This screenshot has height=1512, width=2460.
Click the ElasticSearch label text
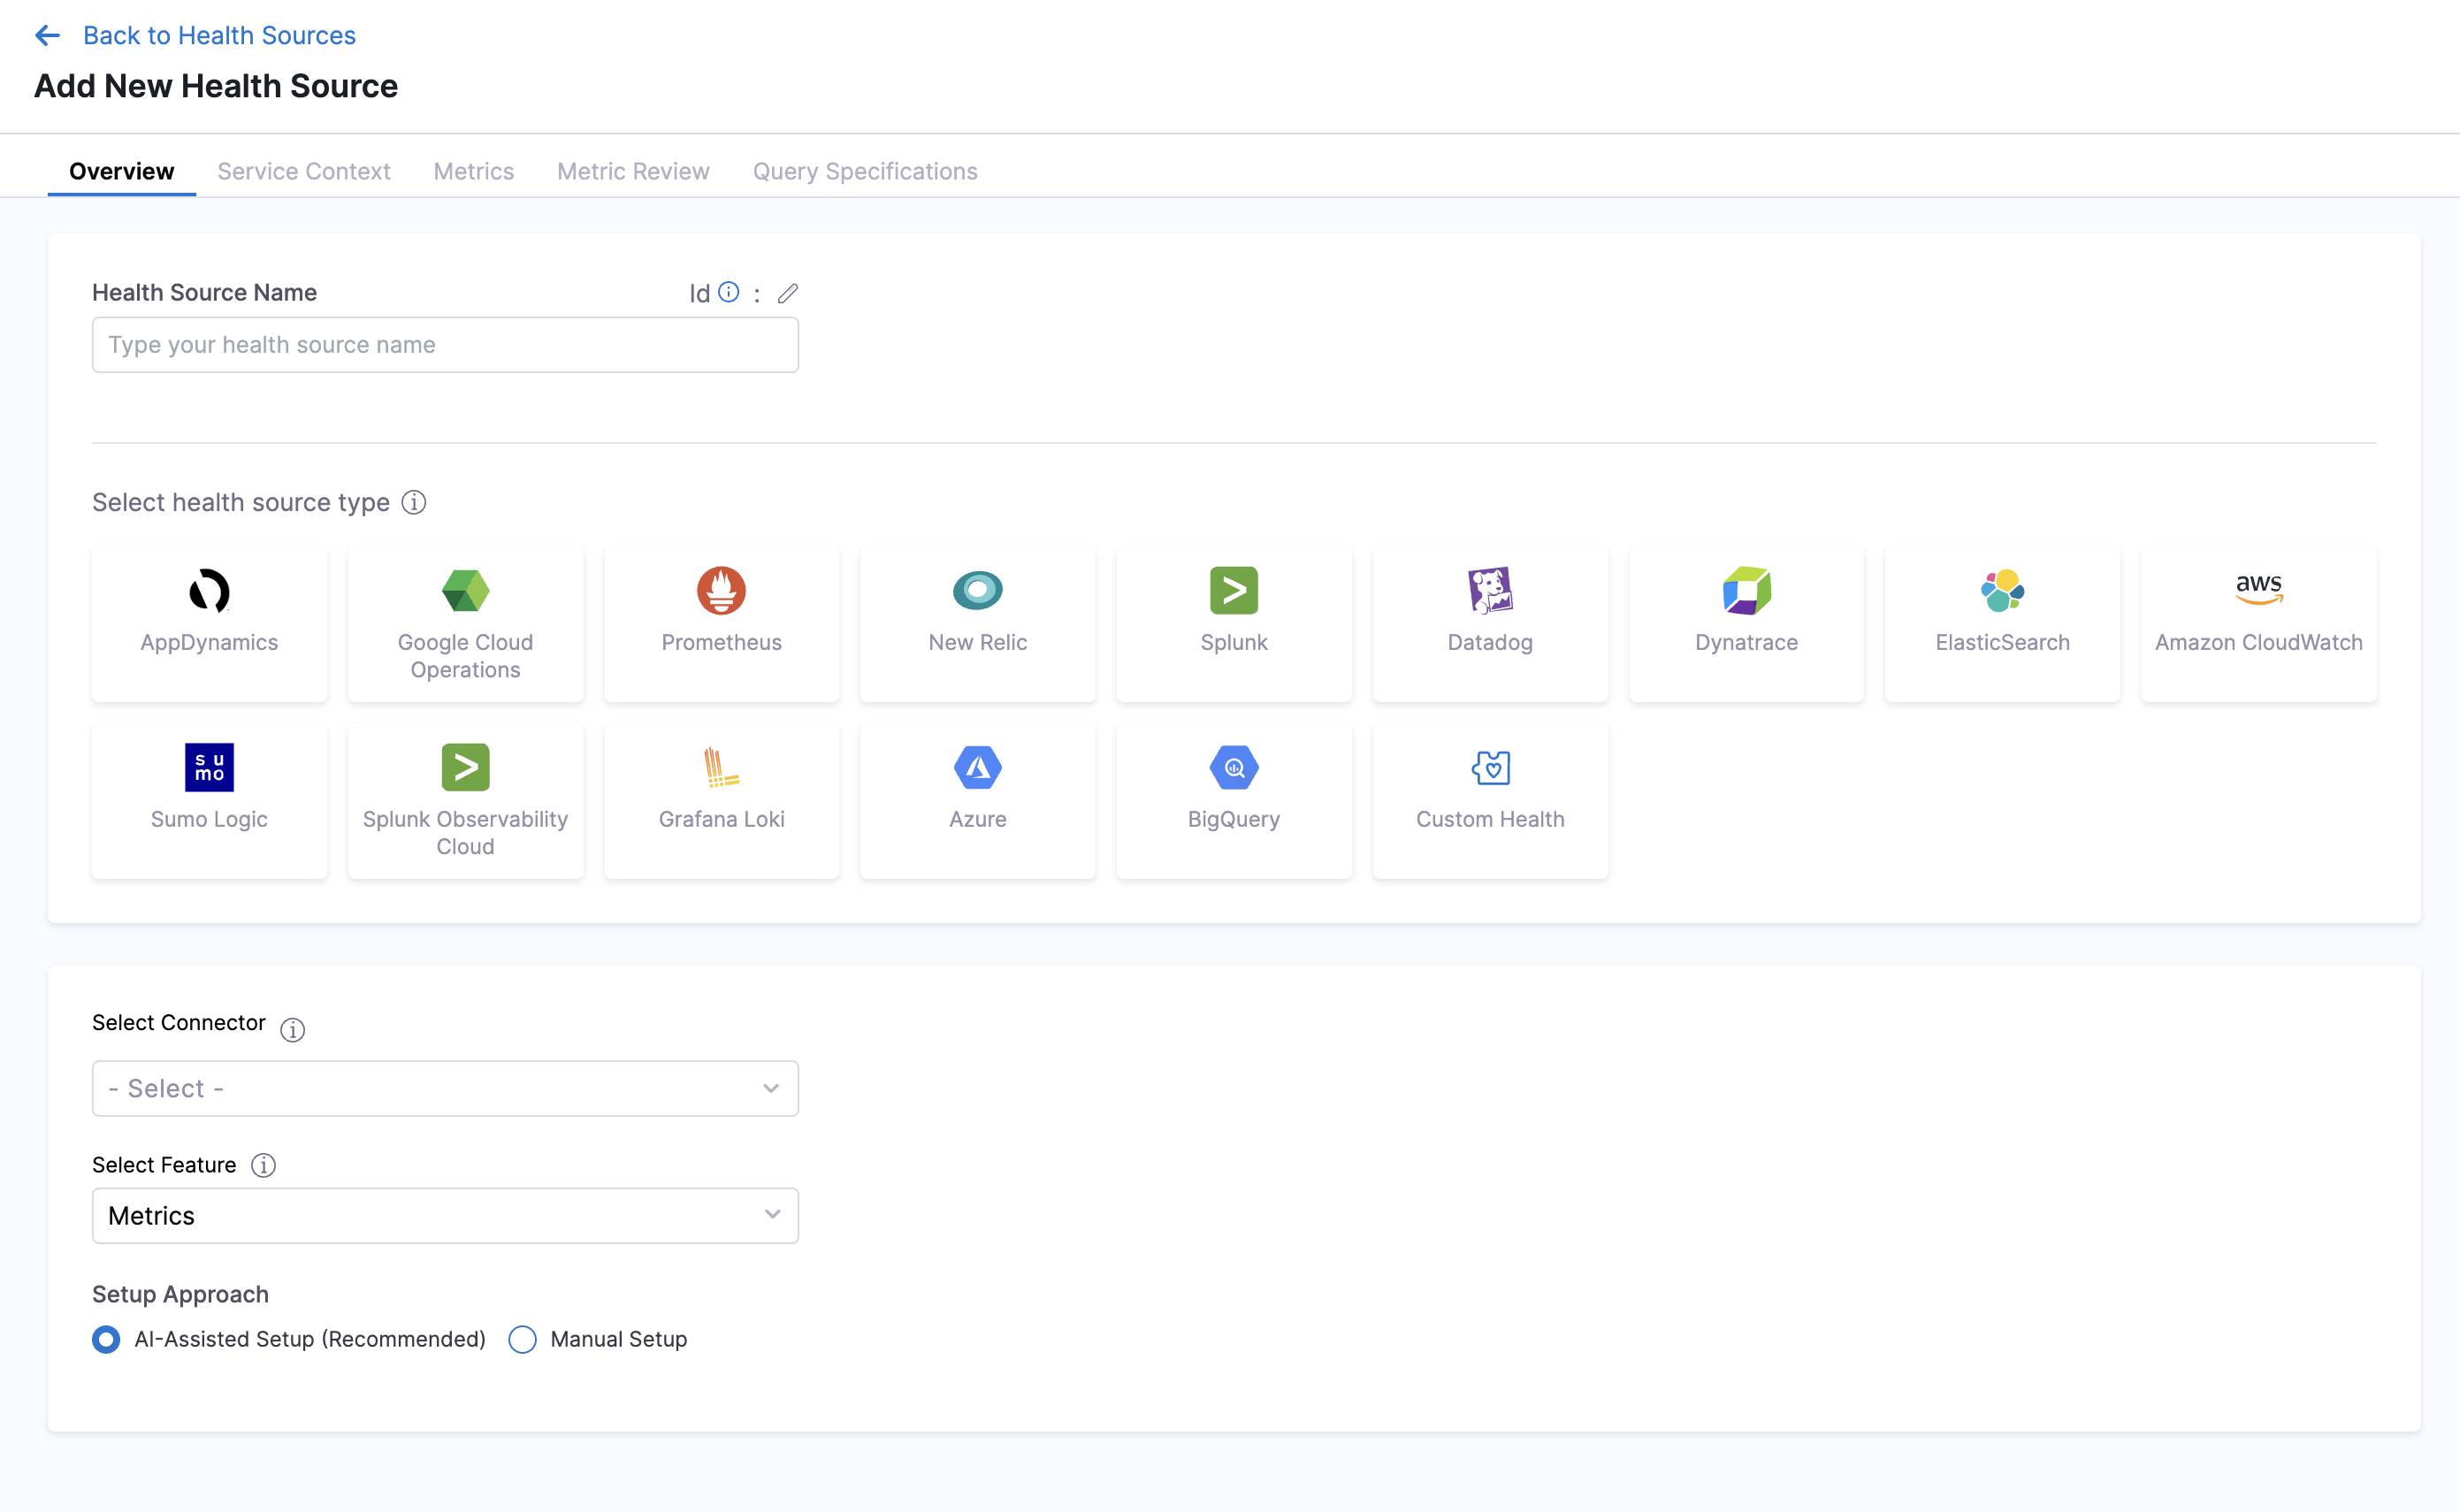click(x=2003, y=642)
